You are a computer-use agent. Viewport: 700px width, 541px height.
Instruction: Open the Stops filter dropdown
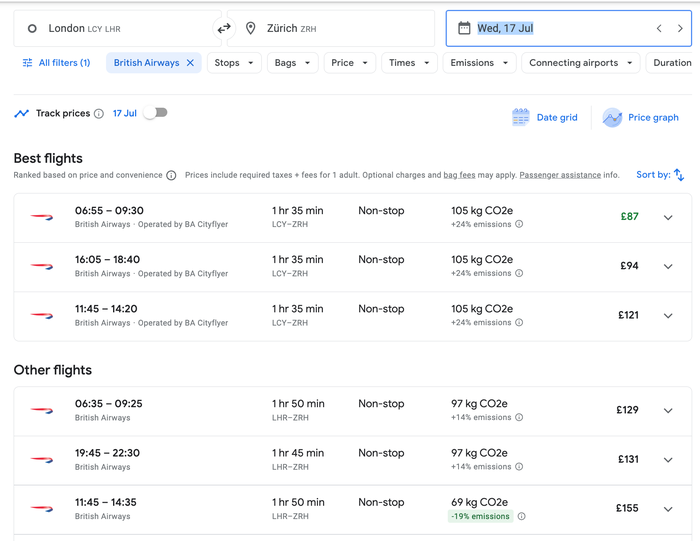click(x=234, y=63)
